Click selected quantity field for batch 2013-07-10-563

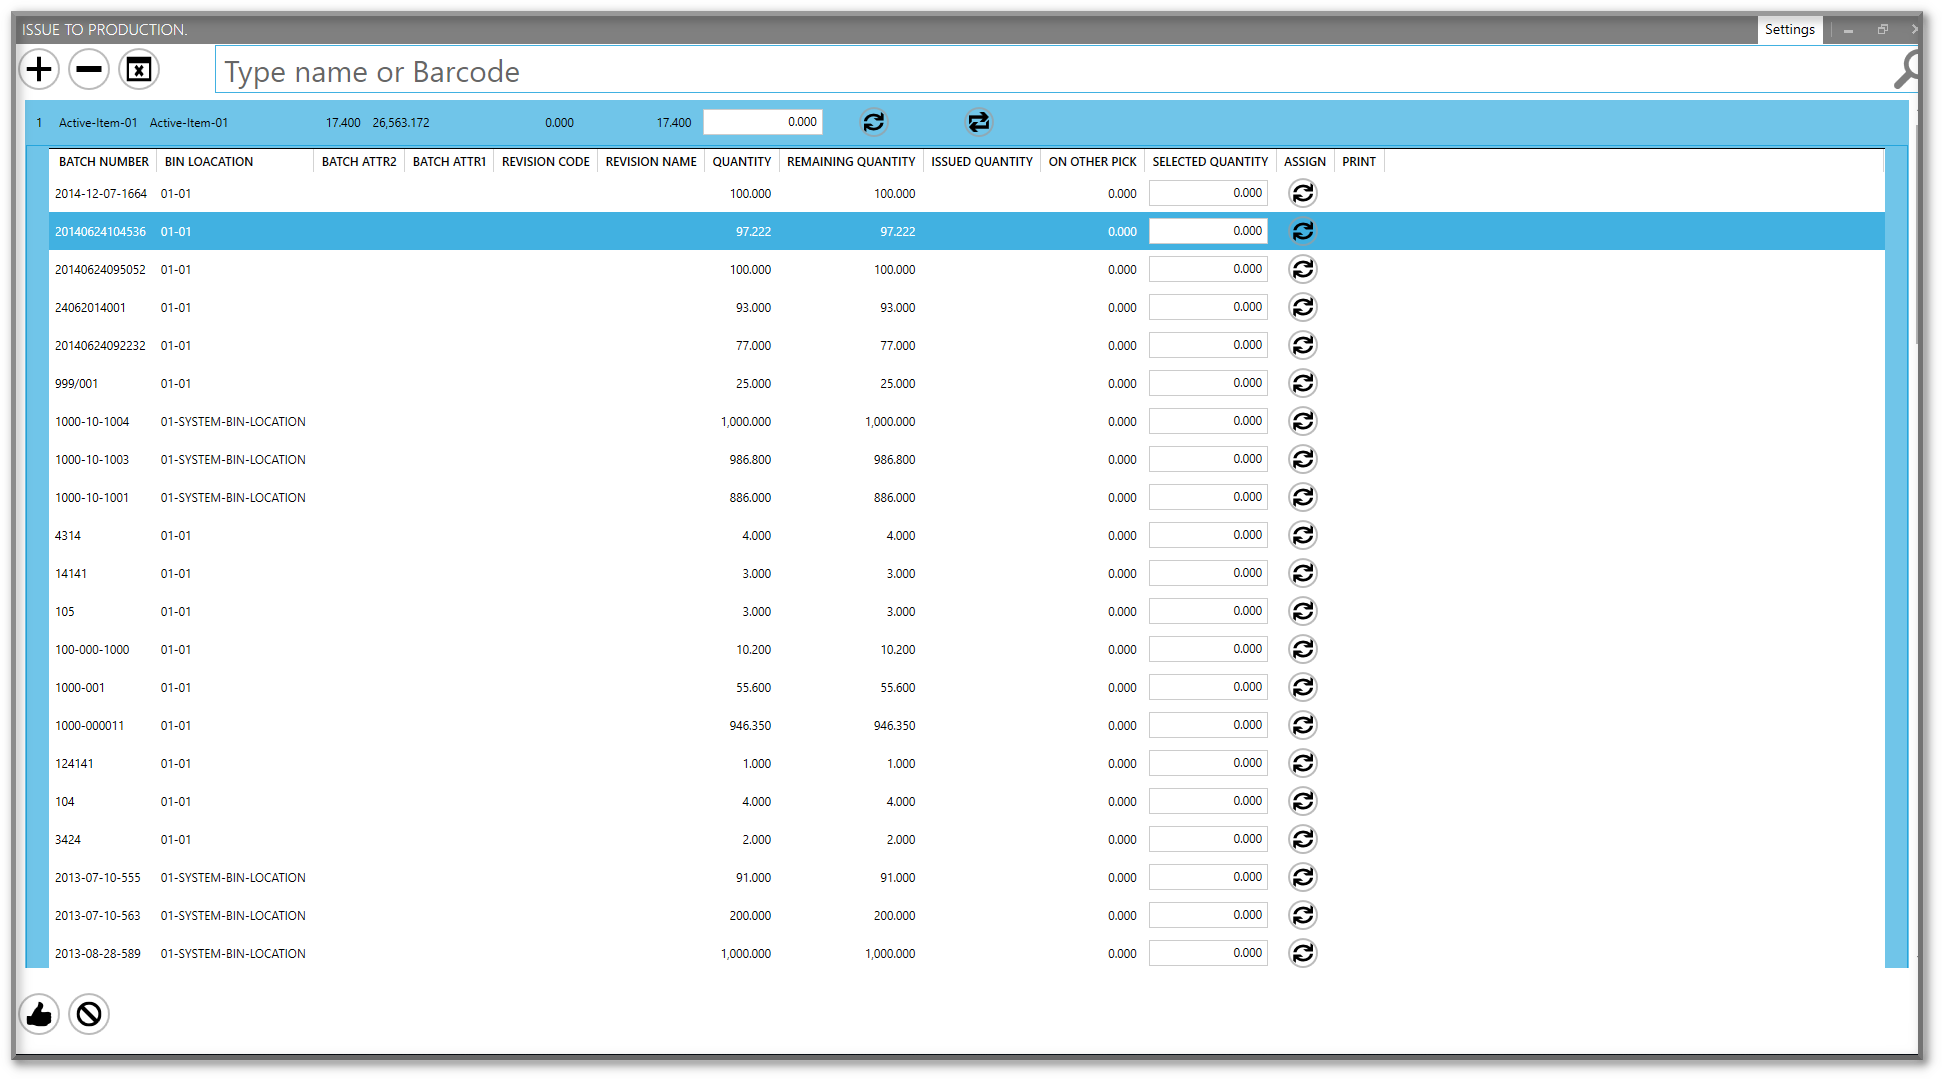[x=1208, y=915]
